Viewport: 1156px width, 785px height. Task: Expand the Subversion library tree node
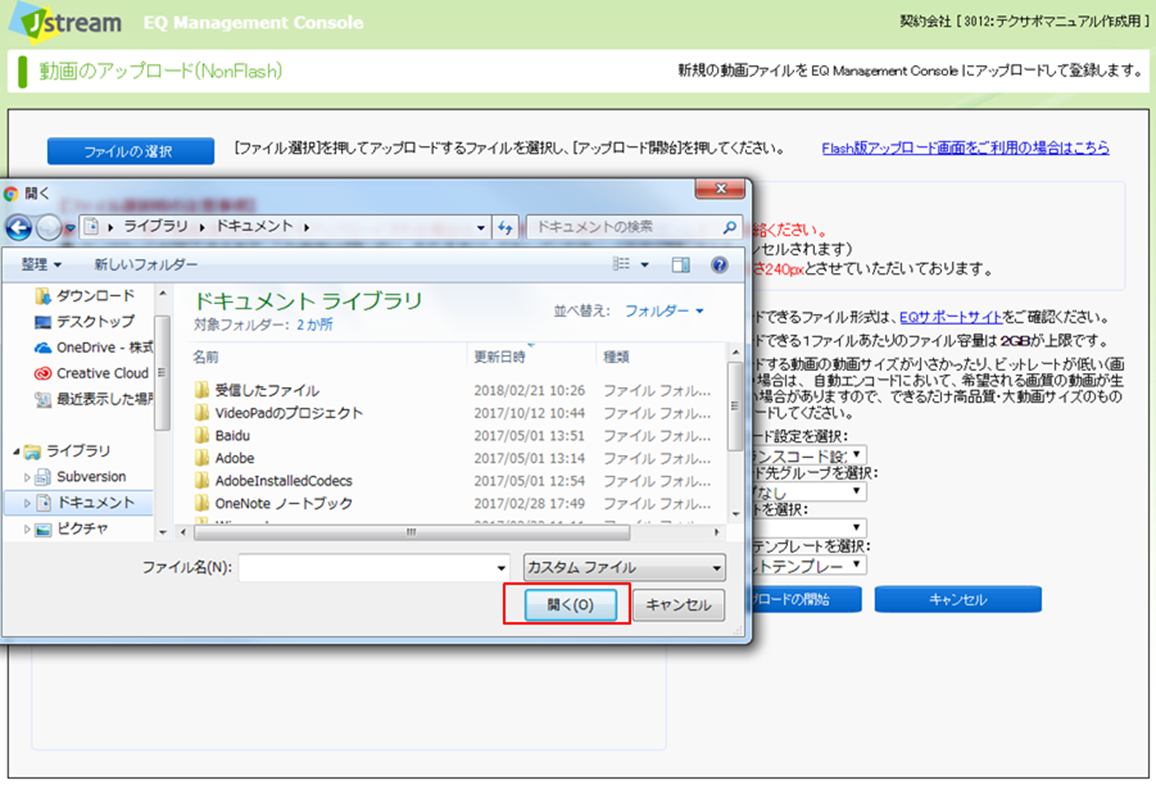pos(28,478)
